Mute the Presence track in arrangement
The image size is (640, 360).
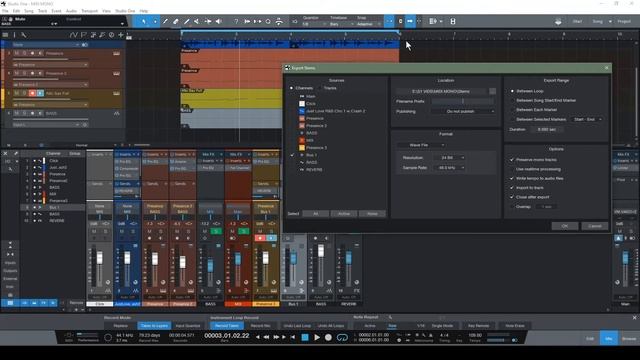point(17,53)
